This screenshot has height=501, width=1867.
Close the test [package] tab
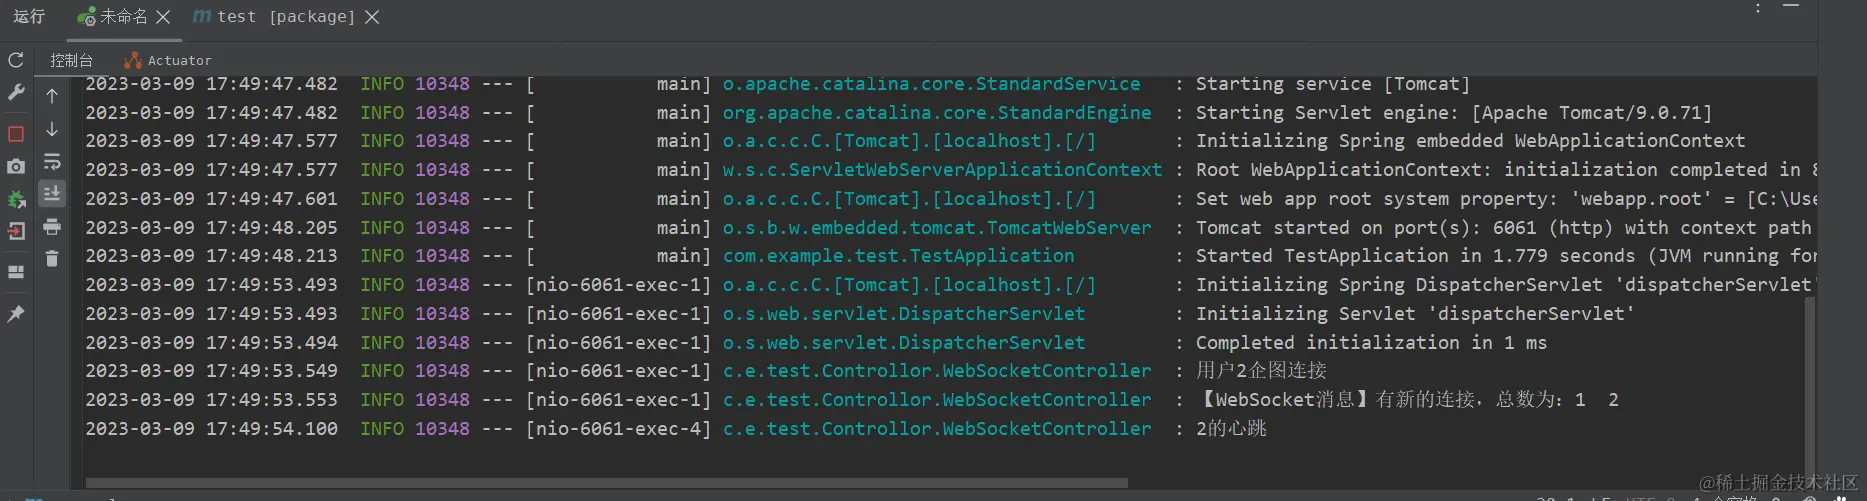372,17
